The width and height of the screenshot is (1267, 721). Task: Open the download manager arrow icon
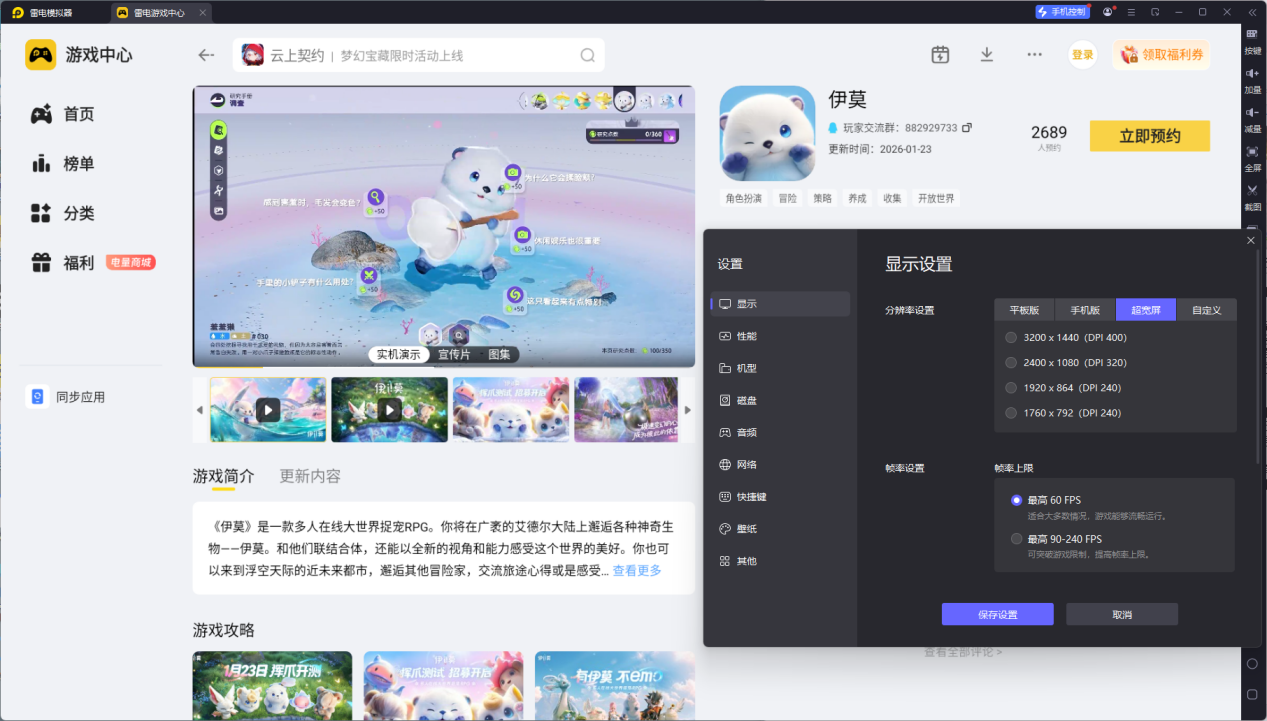point(987,55)
